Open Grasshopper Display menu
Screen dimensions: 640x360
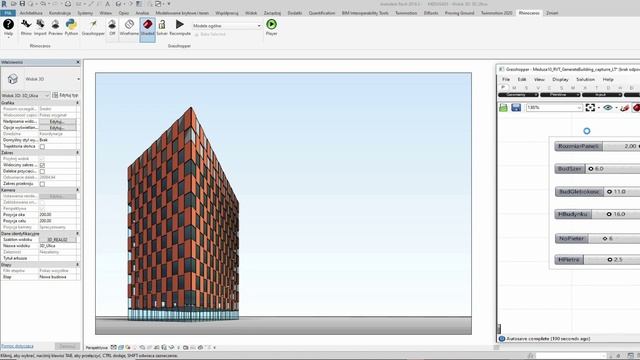[560, 79]
